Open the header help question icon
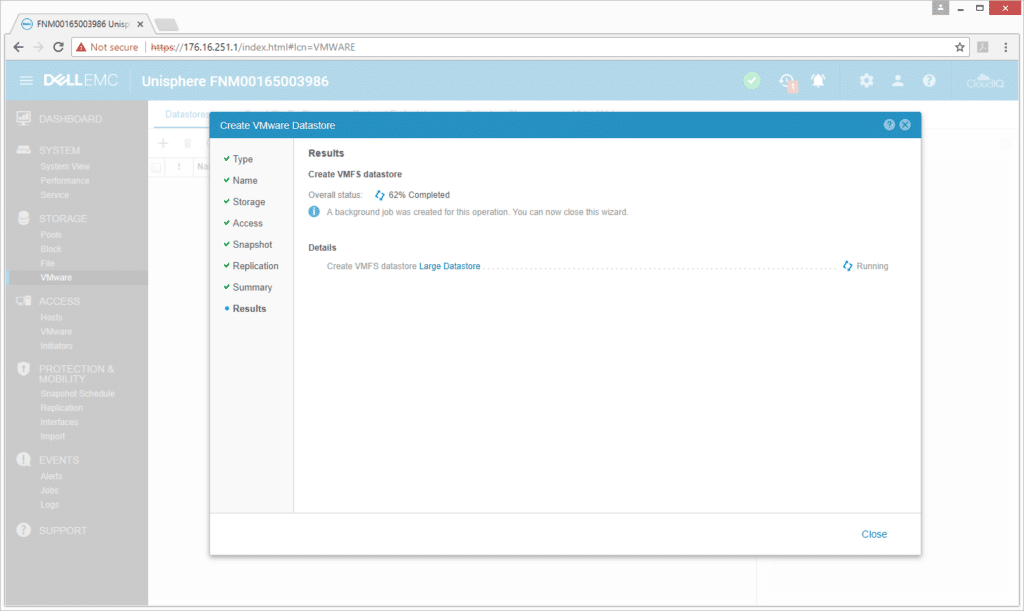This screenshot has width=1024, height=611. coord(929,80)
